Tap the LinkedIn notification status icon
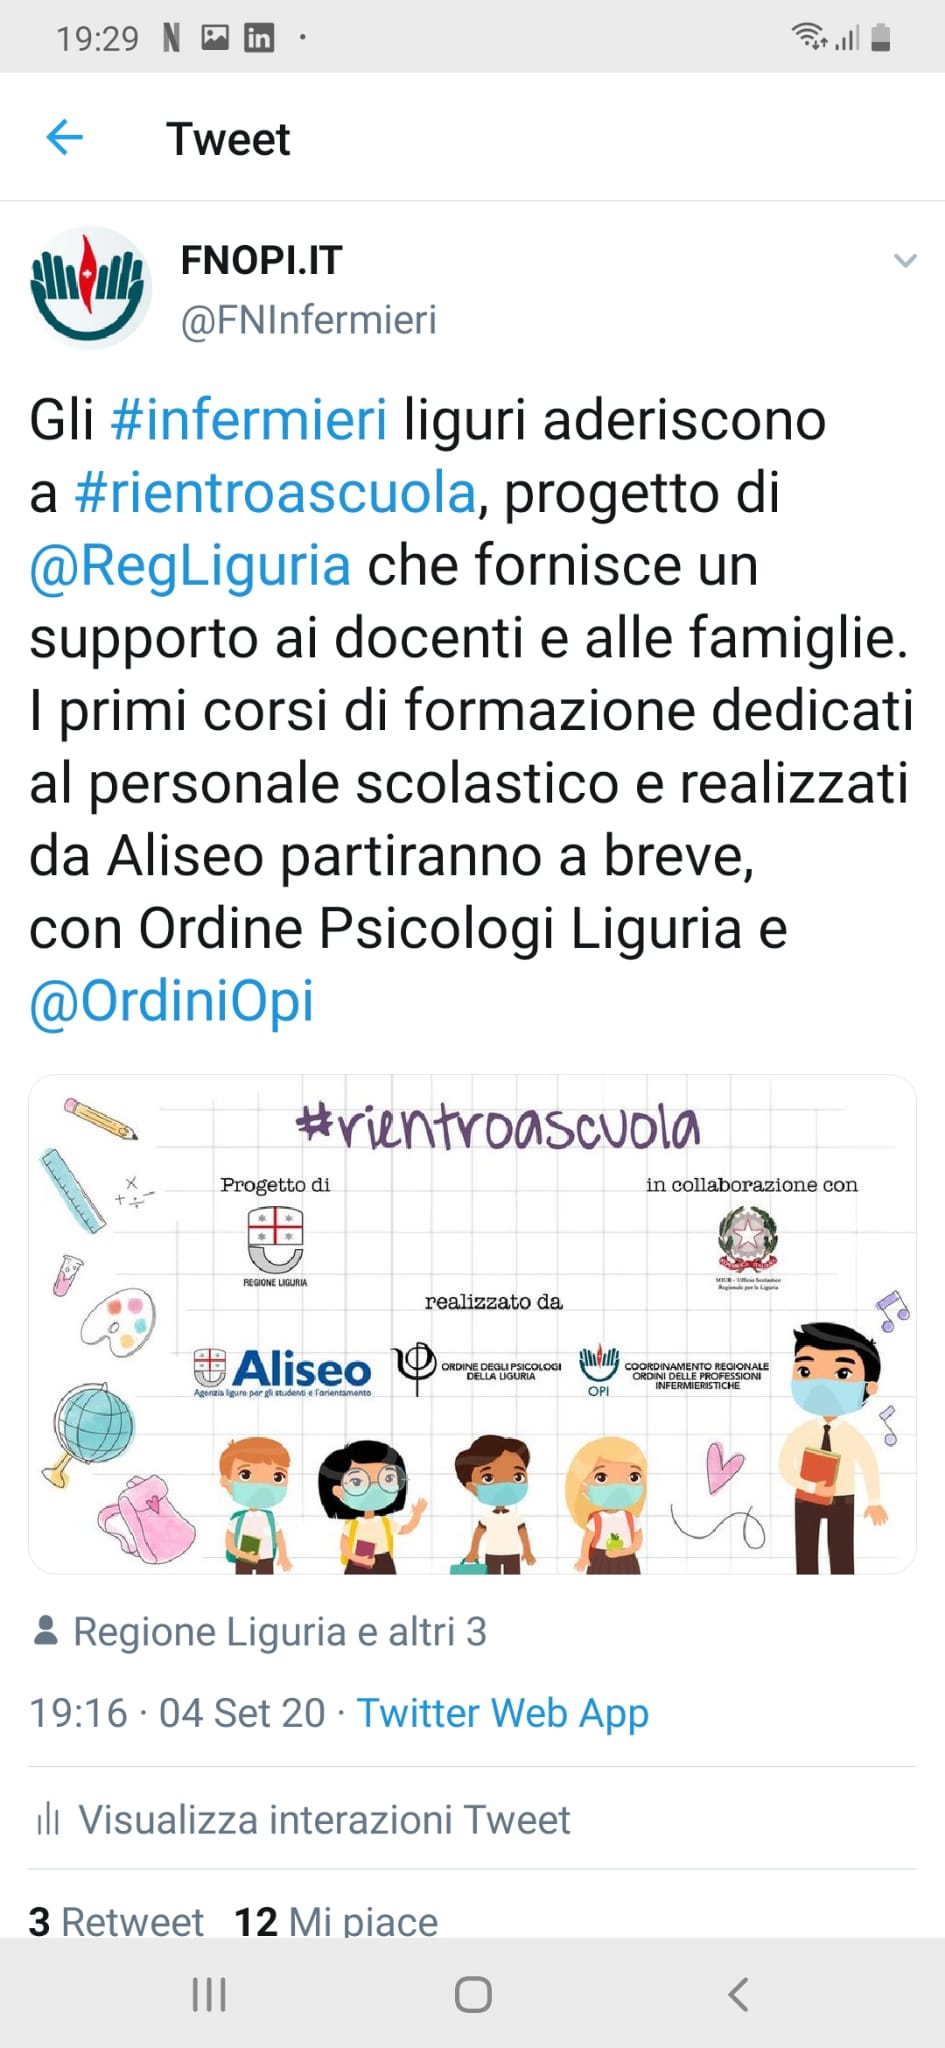 point(259,38)
